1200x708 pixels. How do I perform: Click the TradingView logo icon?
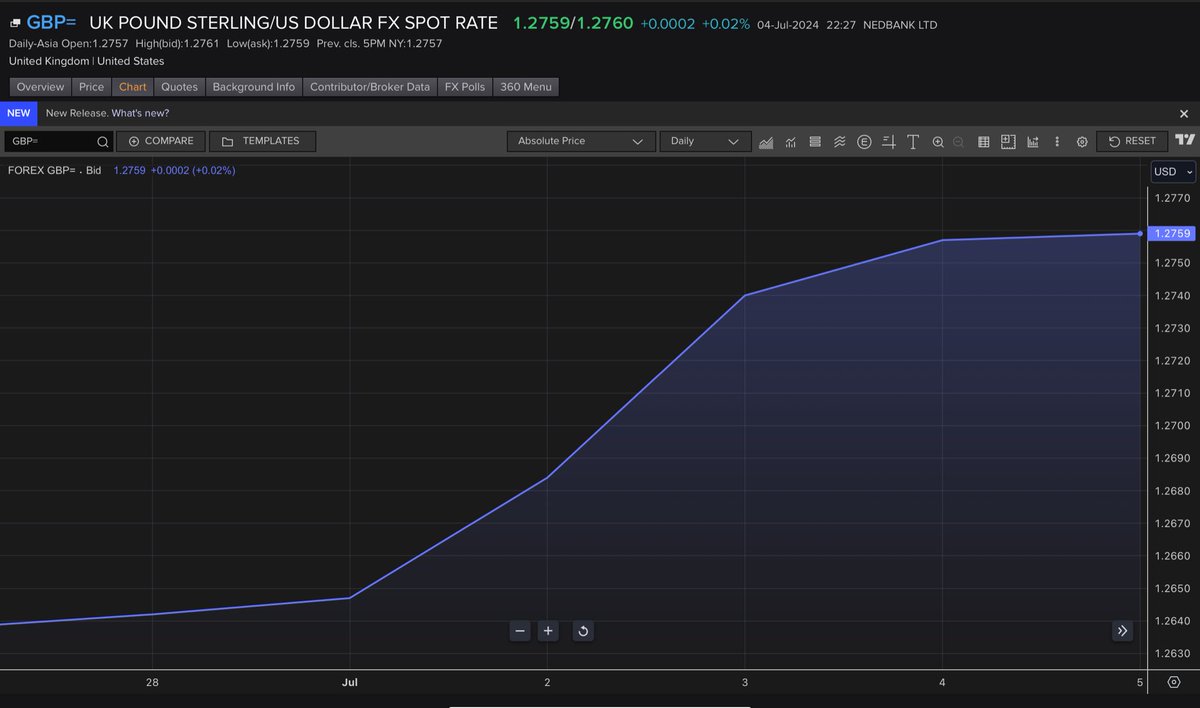pos(1185,141)
